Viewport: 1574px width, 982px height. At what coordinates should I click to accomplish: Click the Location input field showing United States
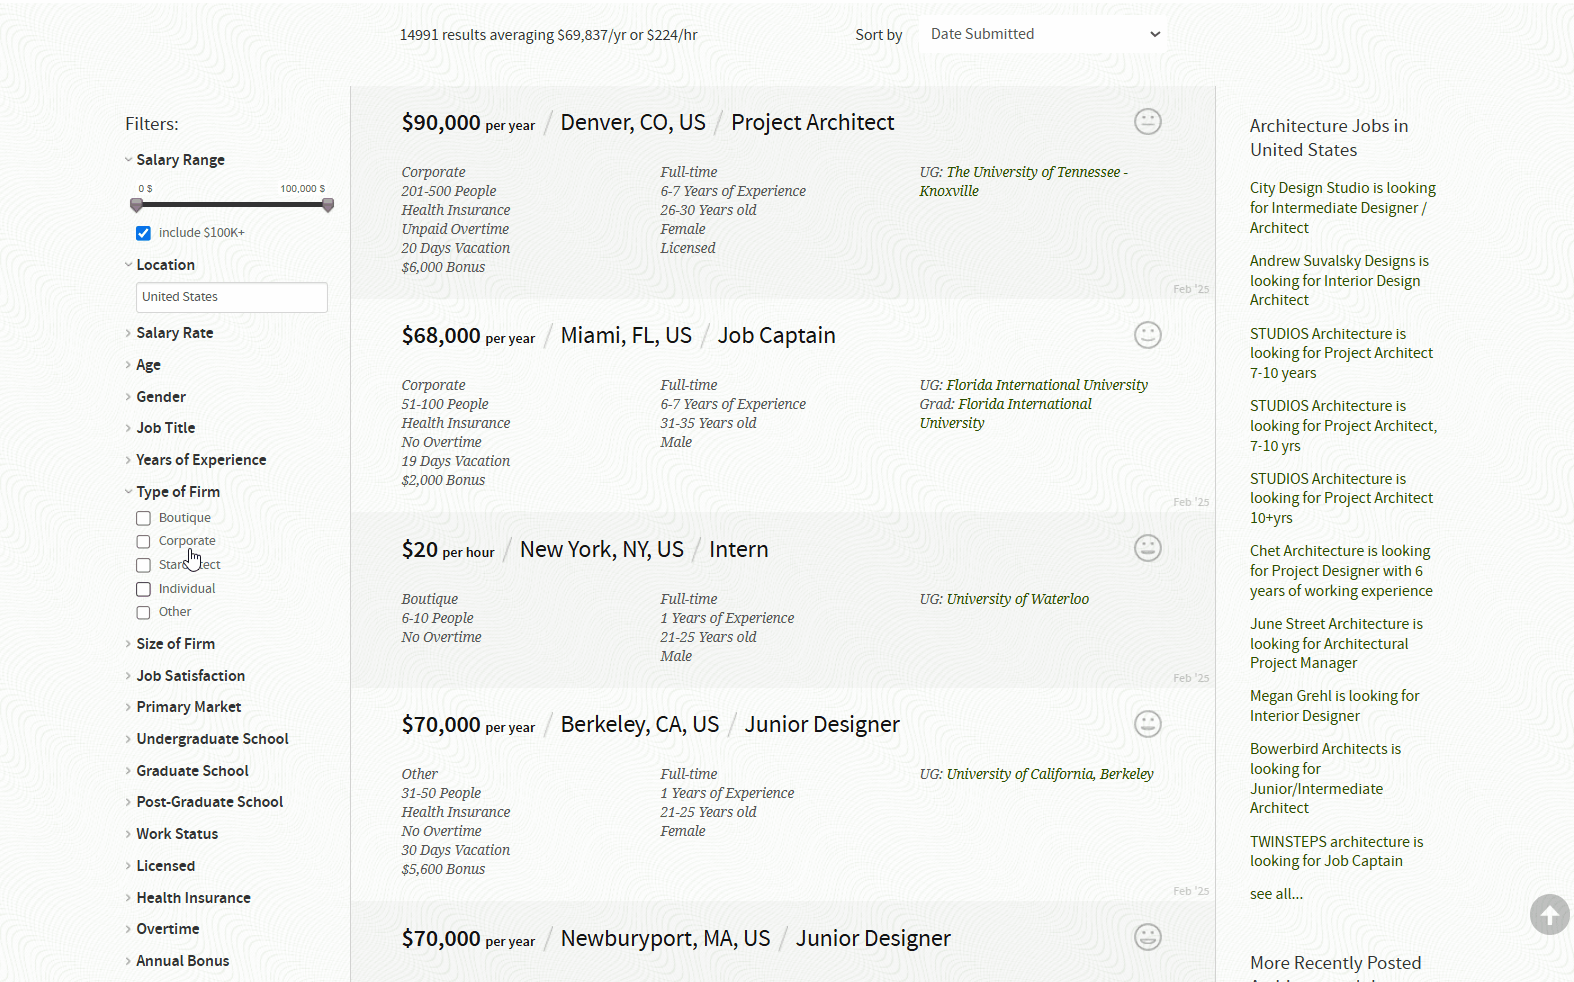pyautogui.click(x=231, y=297)
